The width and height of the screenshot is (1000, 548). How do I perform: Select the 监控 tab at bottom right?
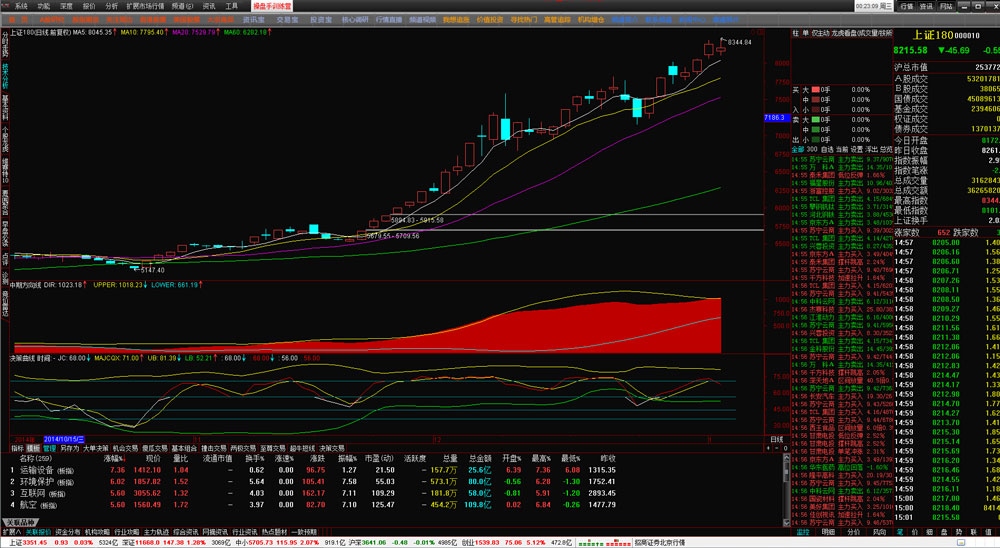coord(802,531)
